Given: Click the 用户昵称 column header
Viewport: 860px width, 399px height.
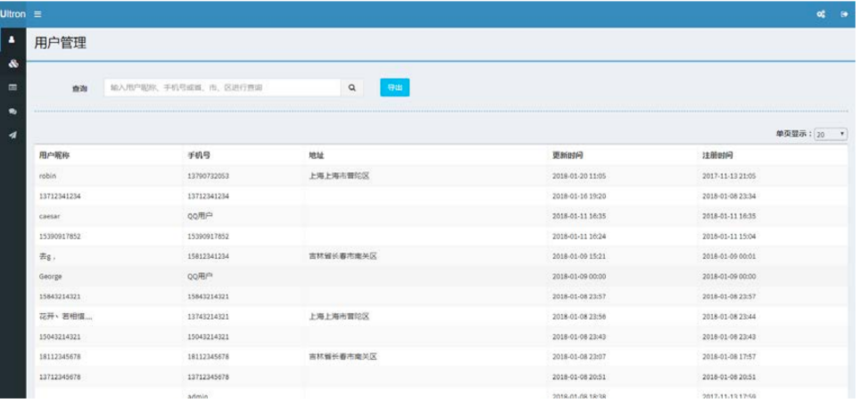Looking at the screenshot, I should point(54,156).
